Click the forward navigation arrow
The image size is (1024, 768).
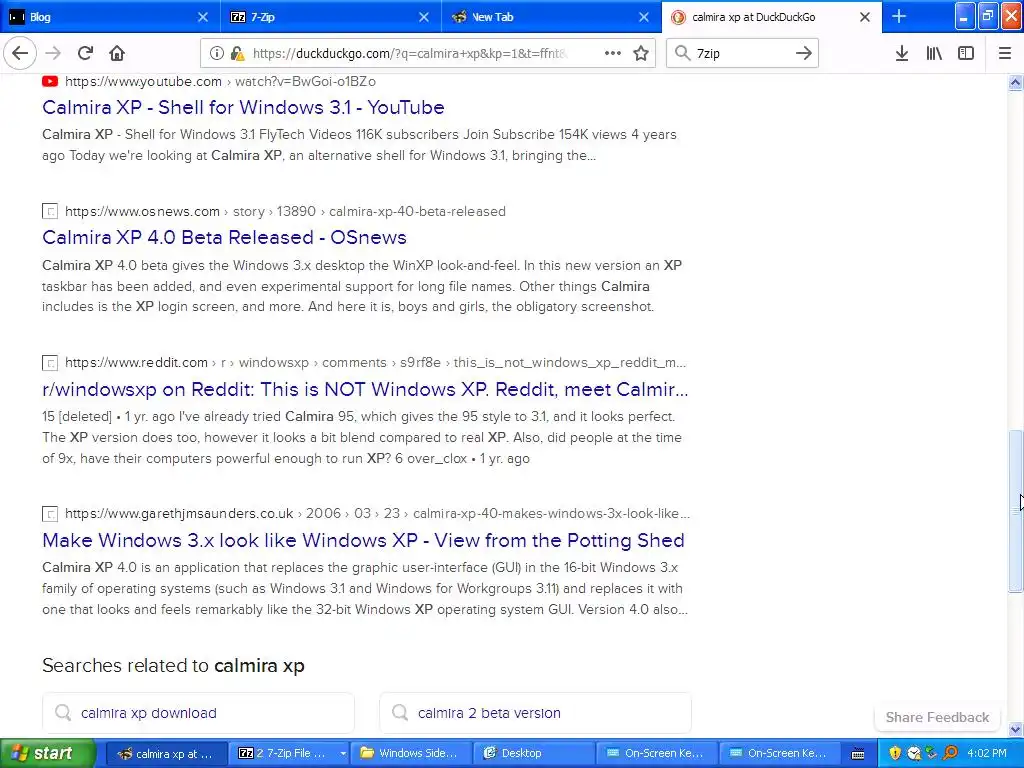click(53, 53)
